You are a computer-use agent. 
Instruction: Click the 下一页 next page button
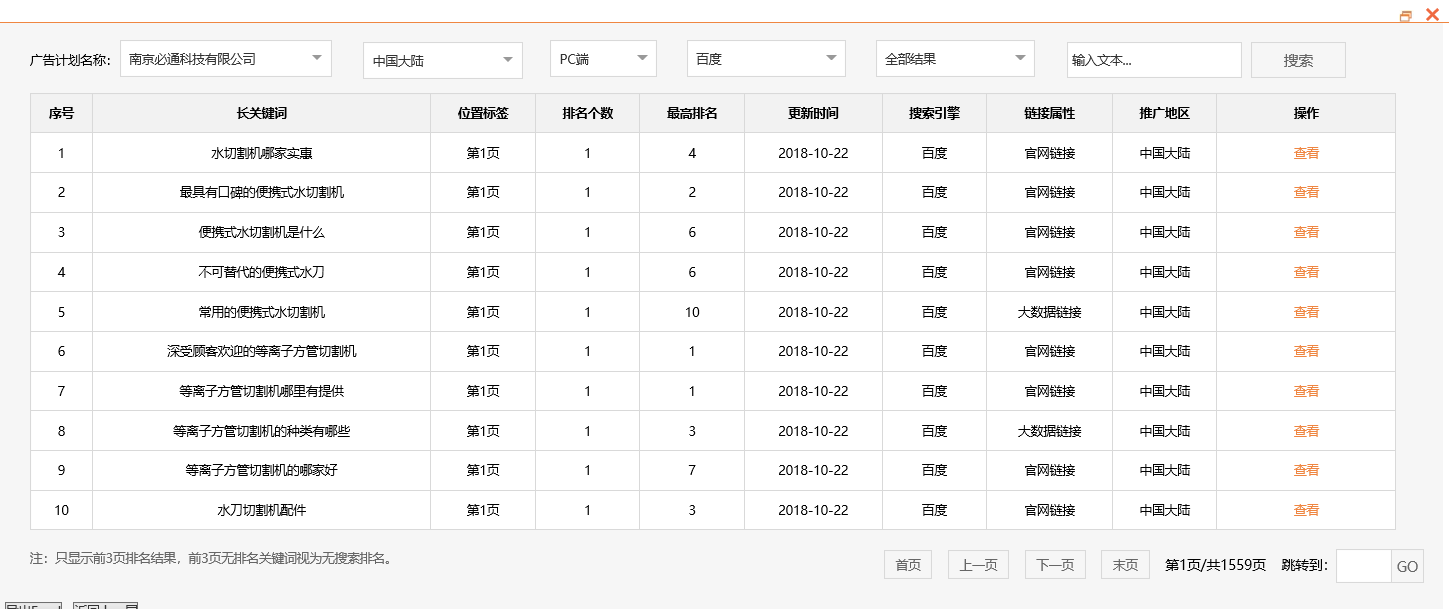pos(1054,564)
